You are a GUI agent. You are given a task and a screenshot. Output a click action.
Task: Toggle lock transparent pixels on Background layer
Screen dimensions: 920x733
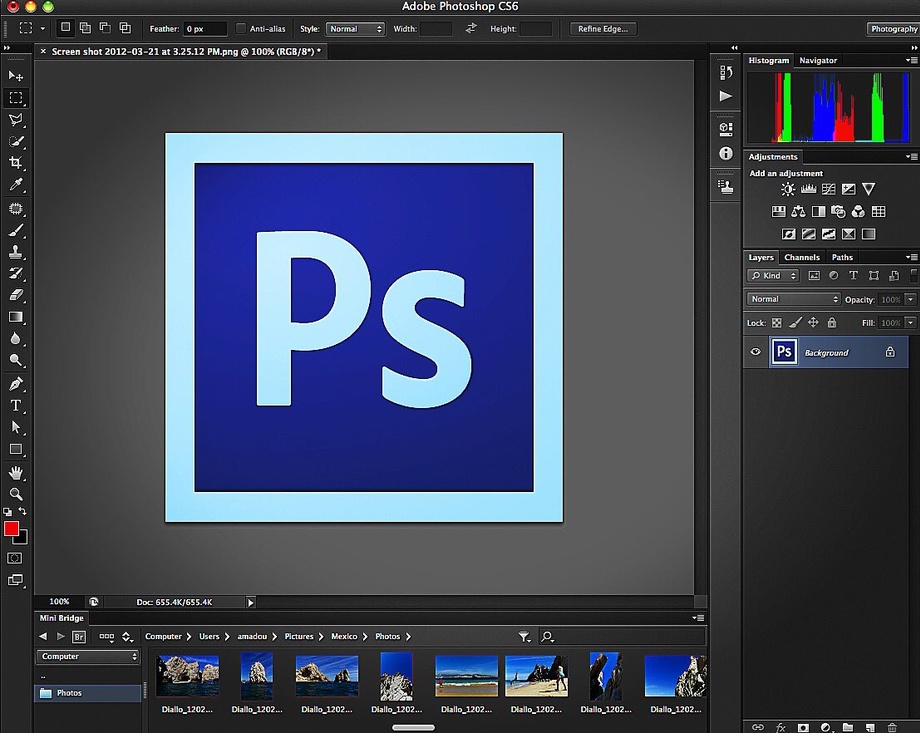pos(776,323)
